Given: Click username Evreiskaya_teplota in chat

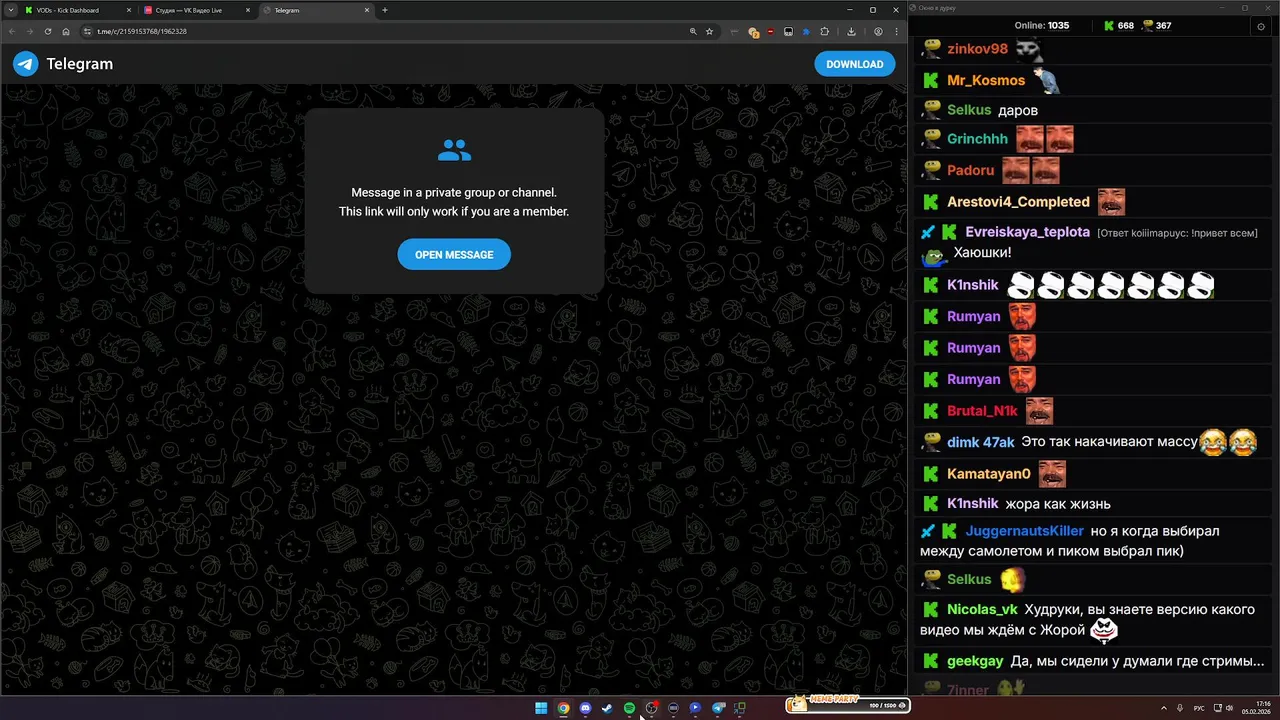Looking at the screenshot, I should tap(1027, 232).
